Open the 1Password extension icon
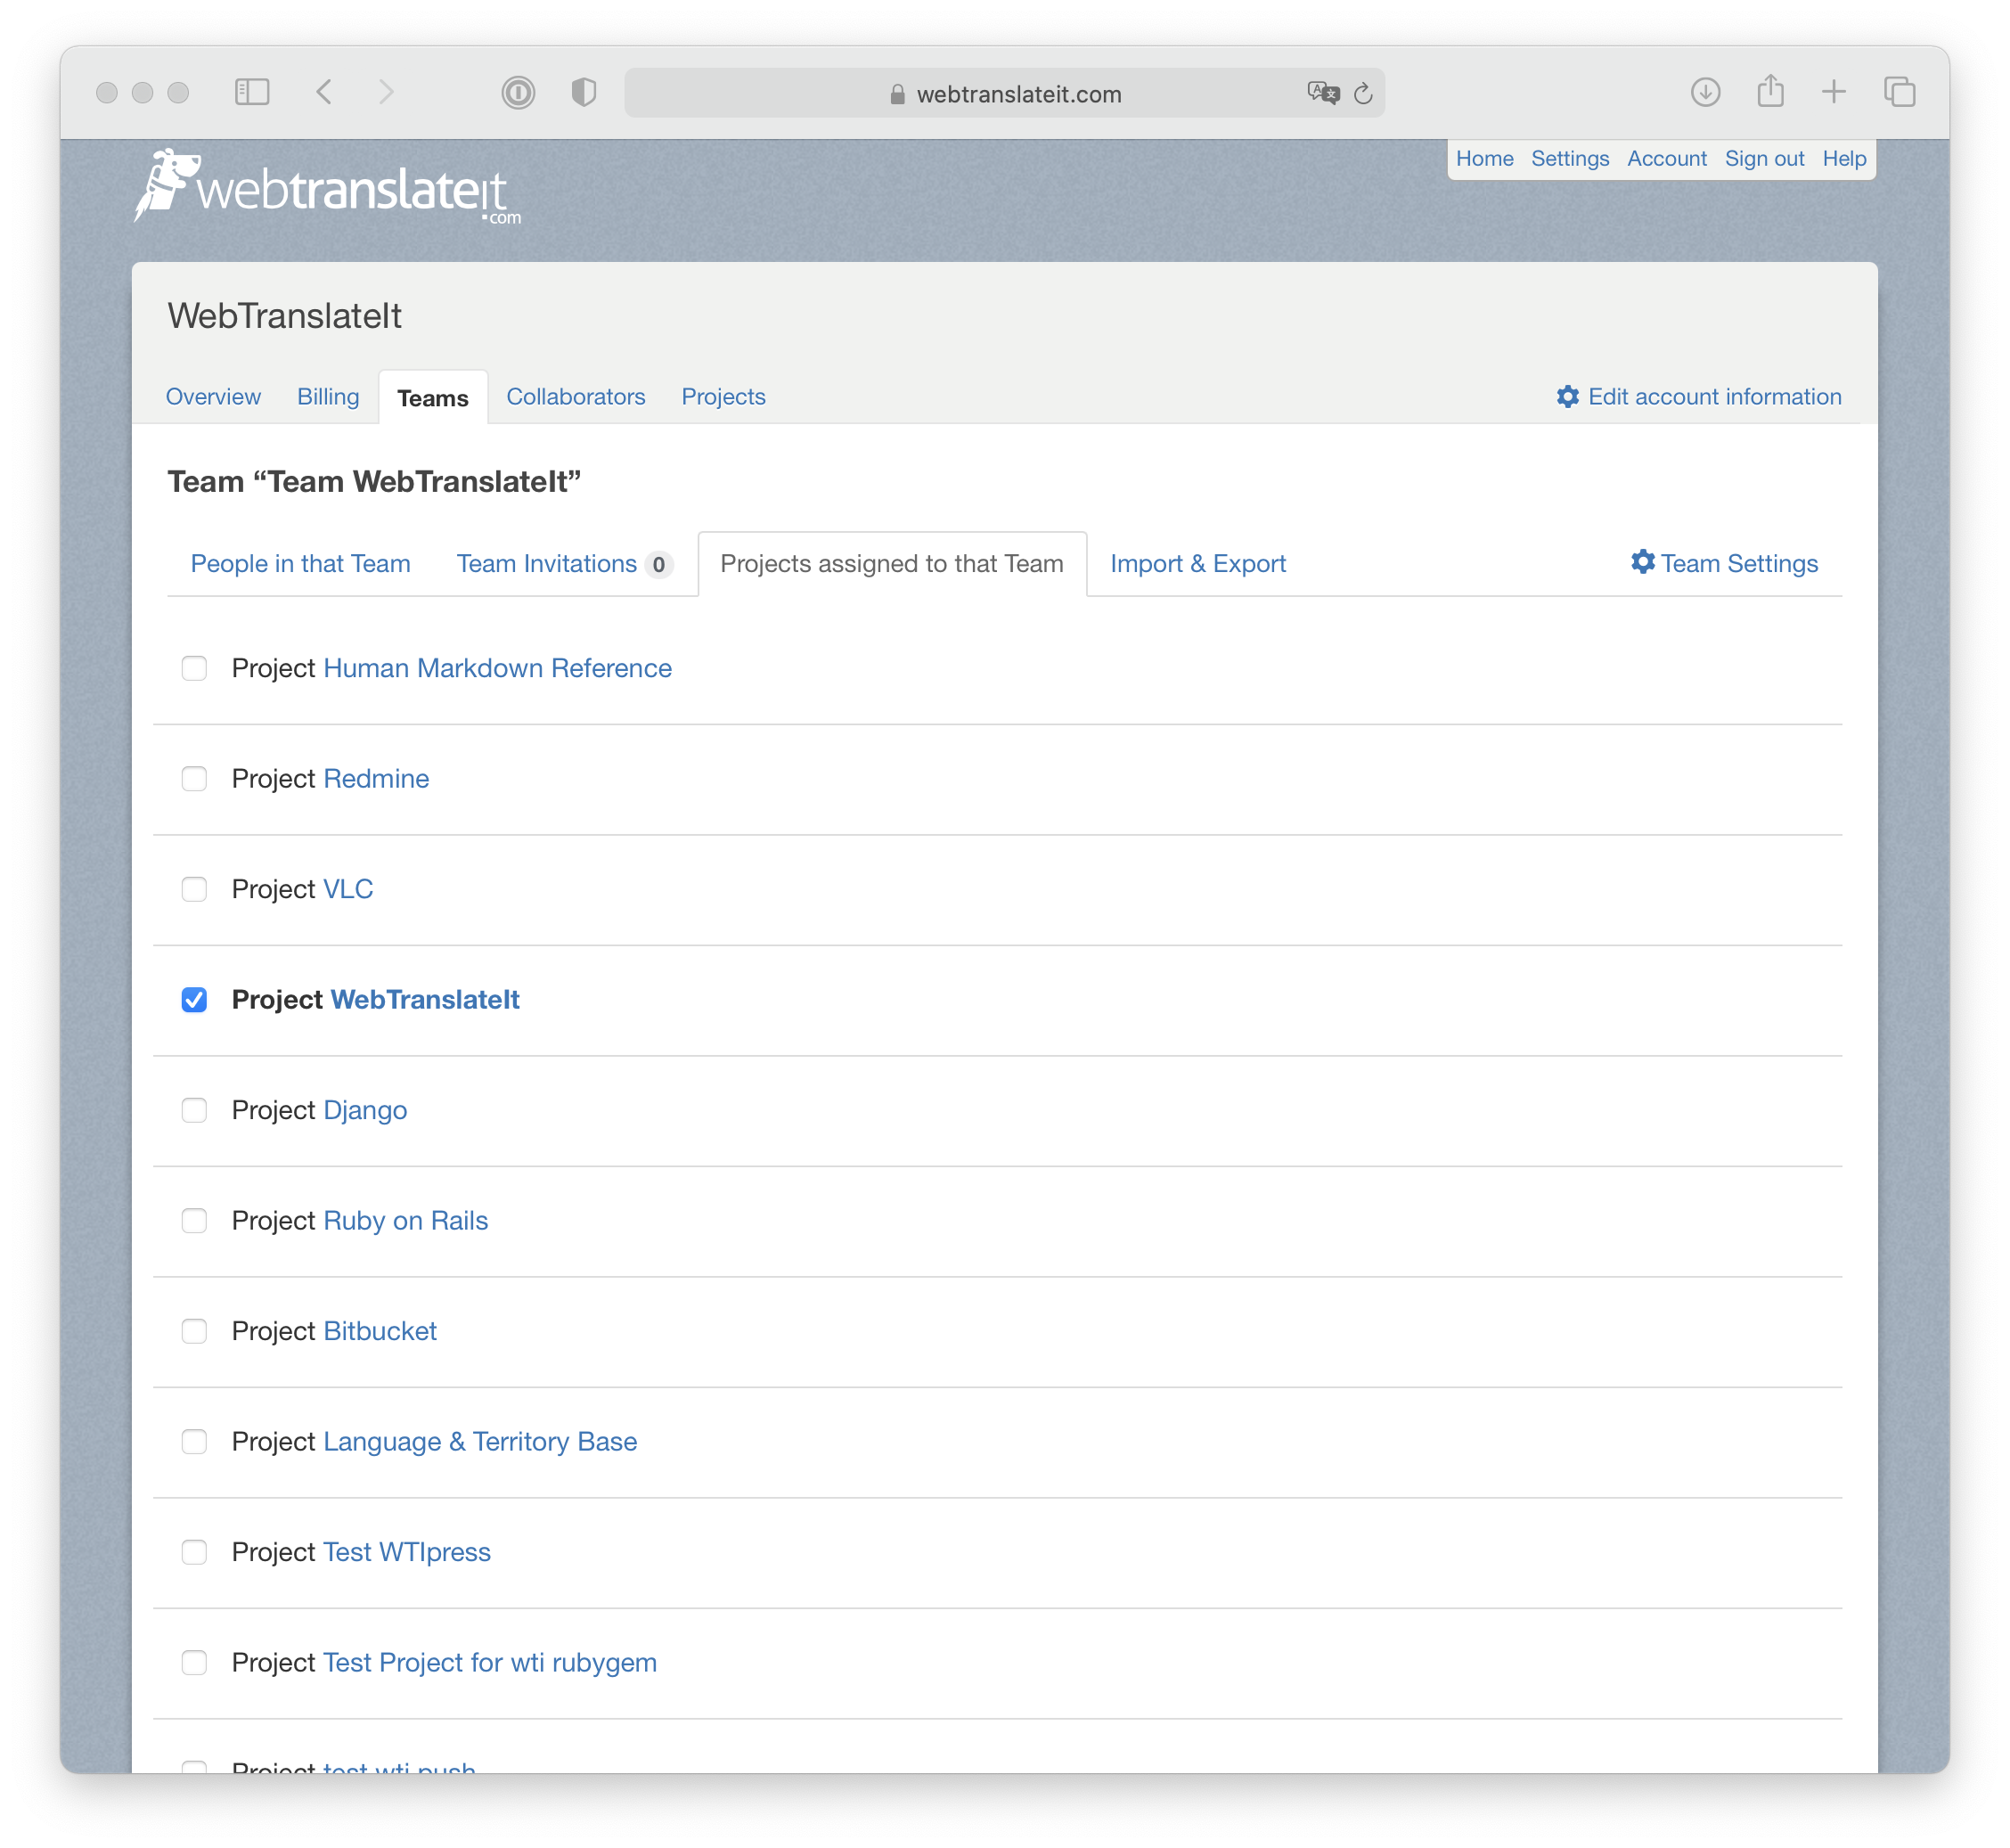Screen dimensions: 2010x1848 518,93
